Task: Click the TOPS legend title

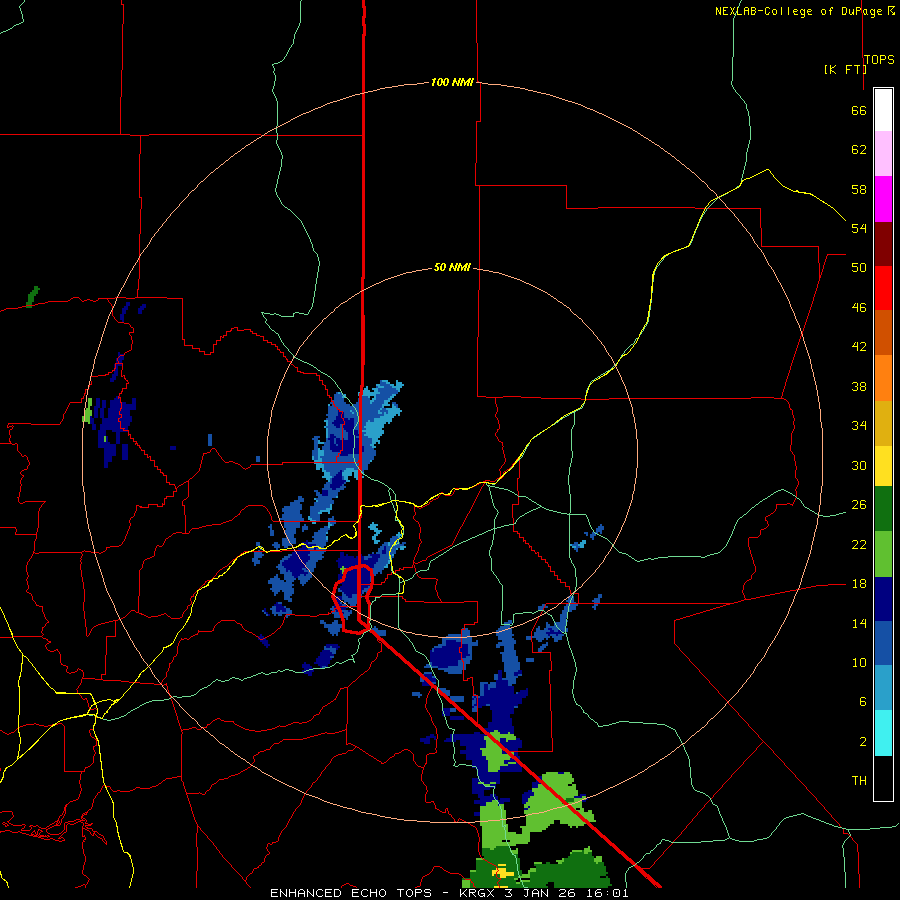Action: click(x=879, y=60)
